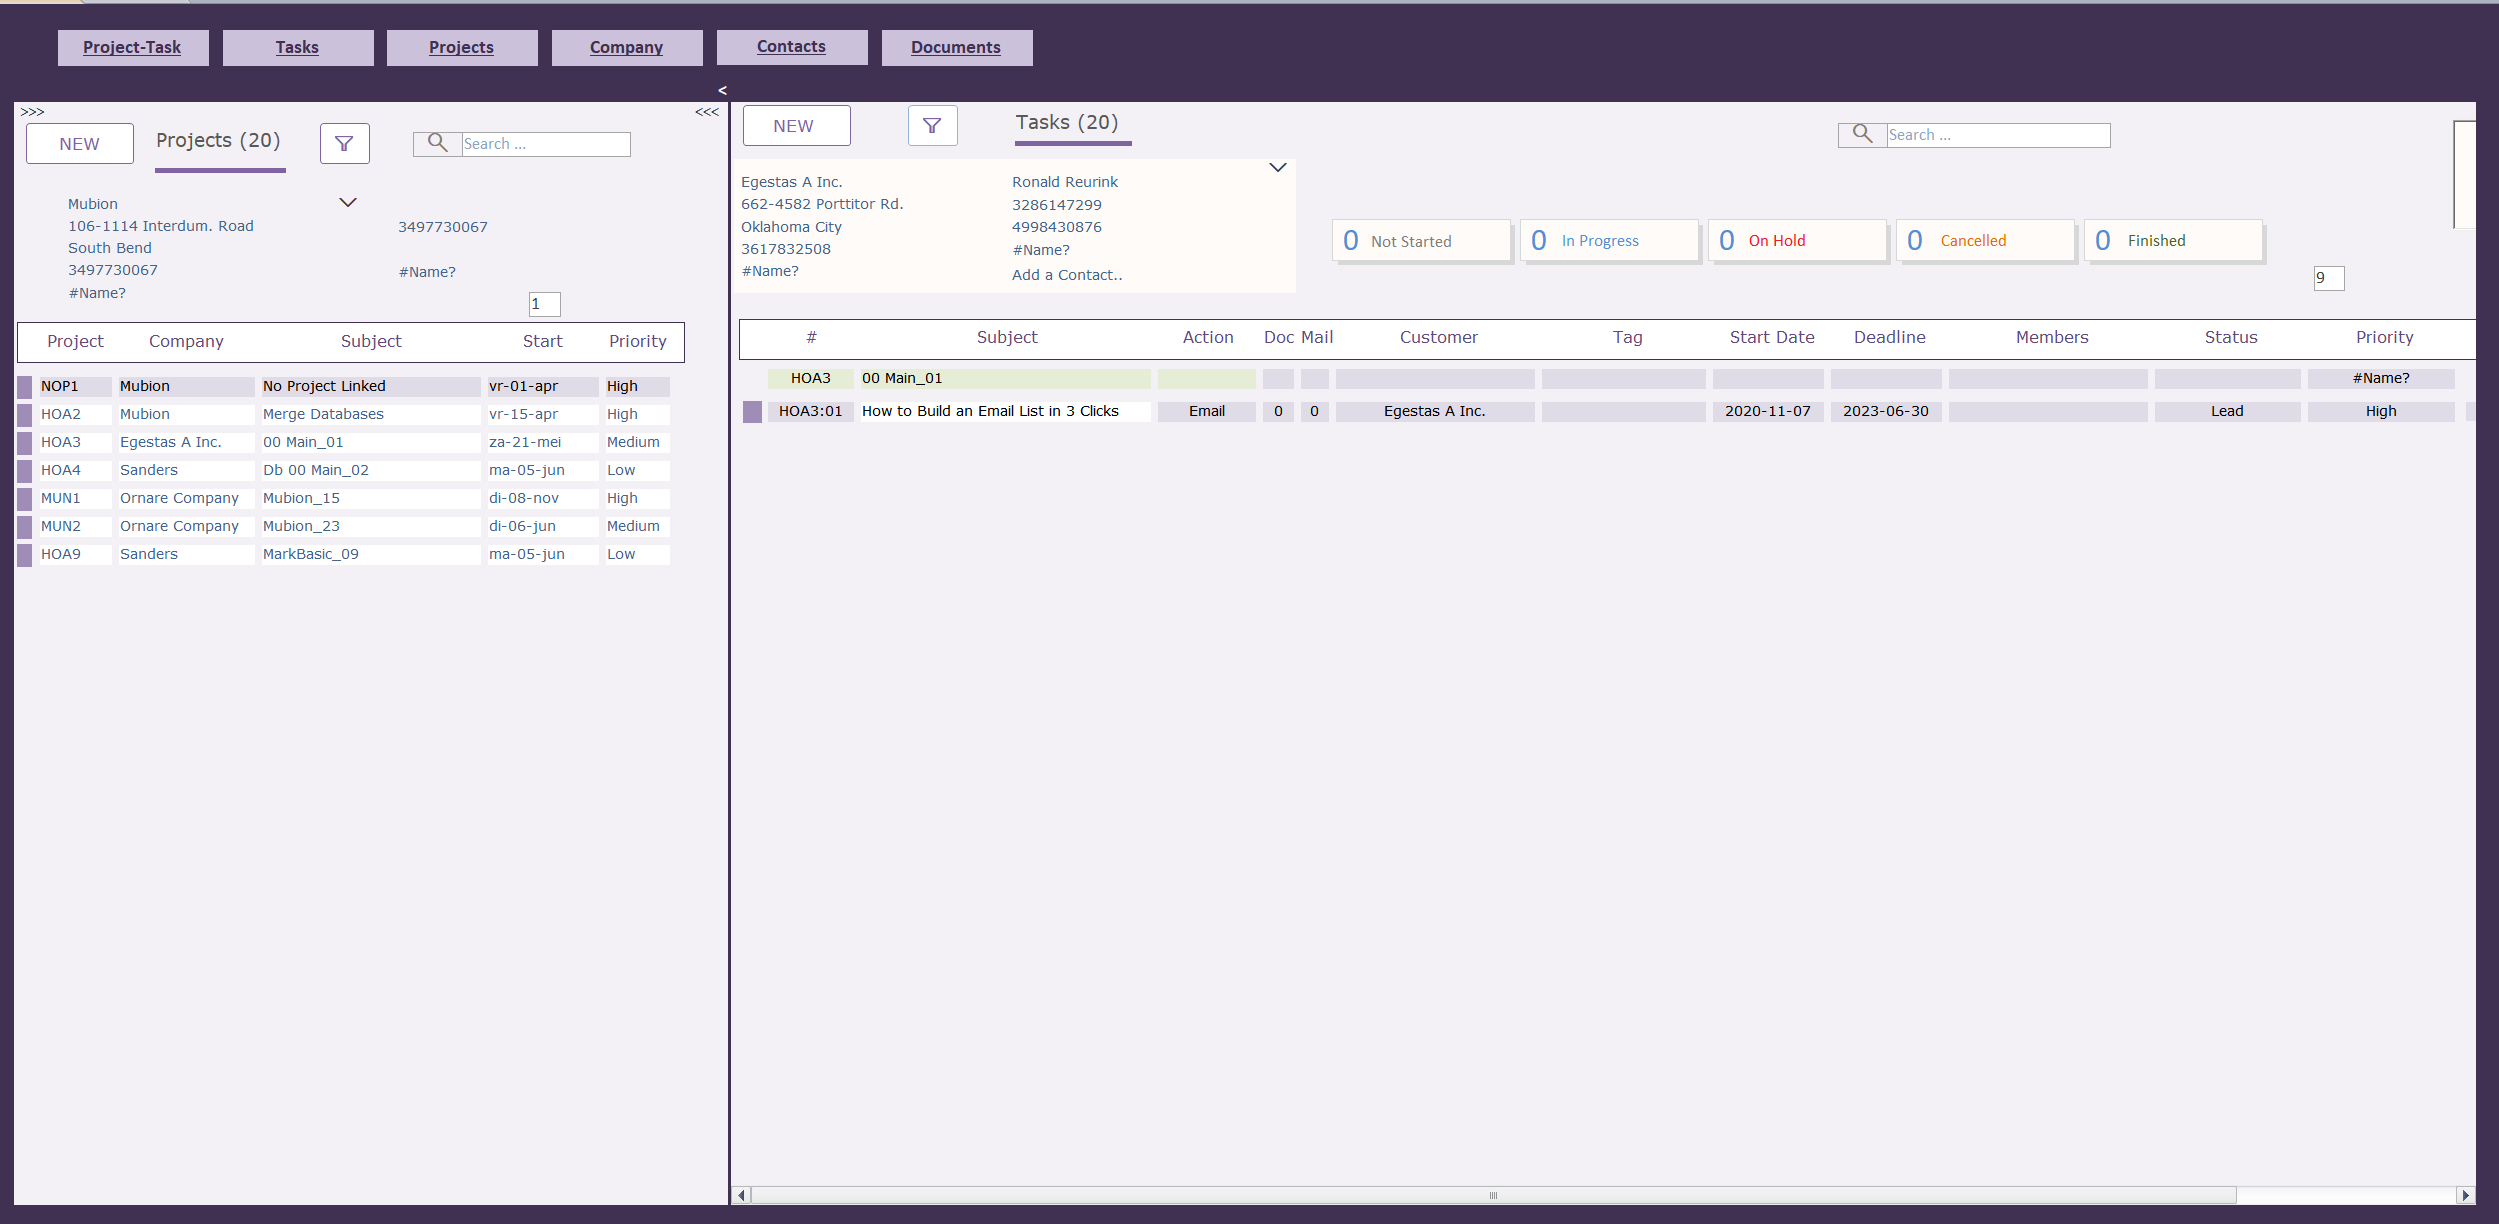Click Sanders company in HOA4 row
The width and height of the screenshot is (2499, 1224).
pyautogui.click(x=186, y=470)
